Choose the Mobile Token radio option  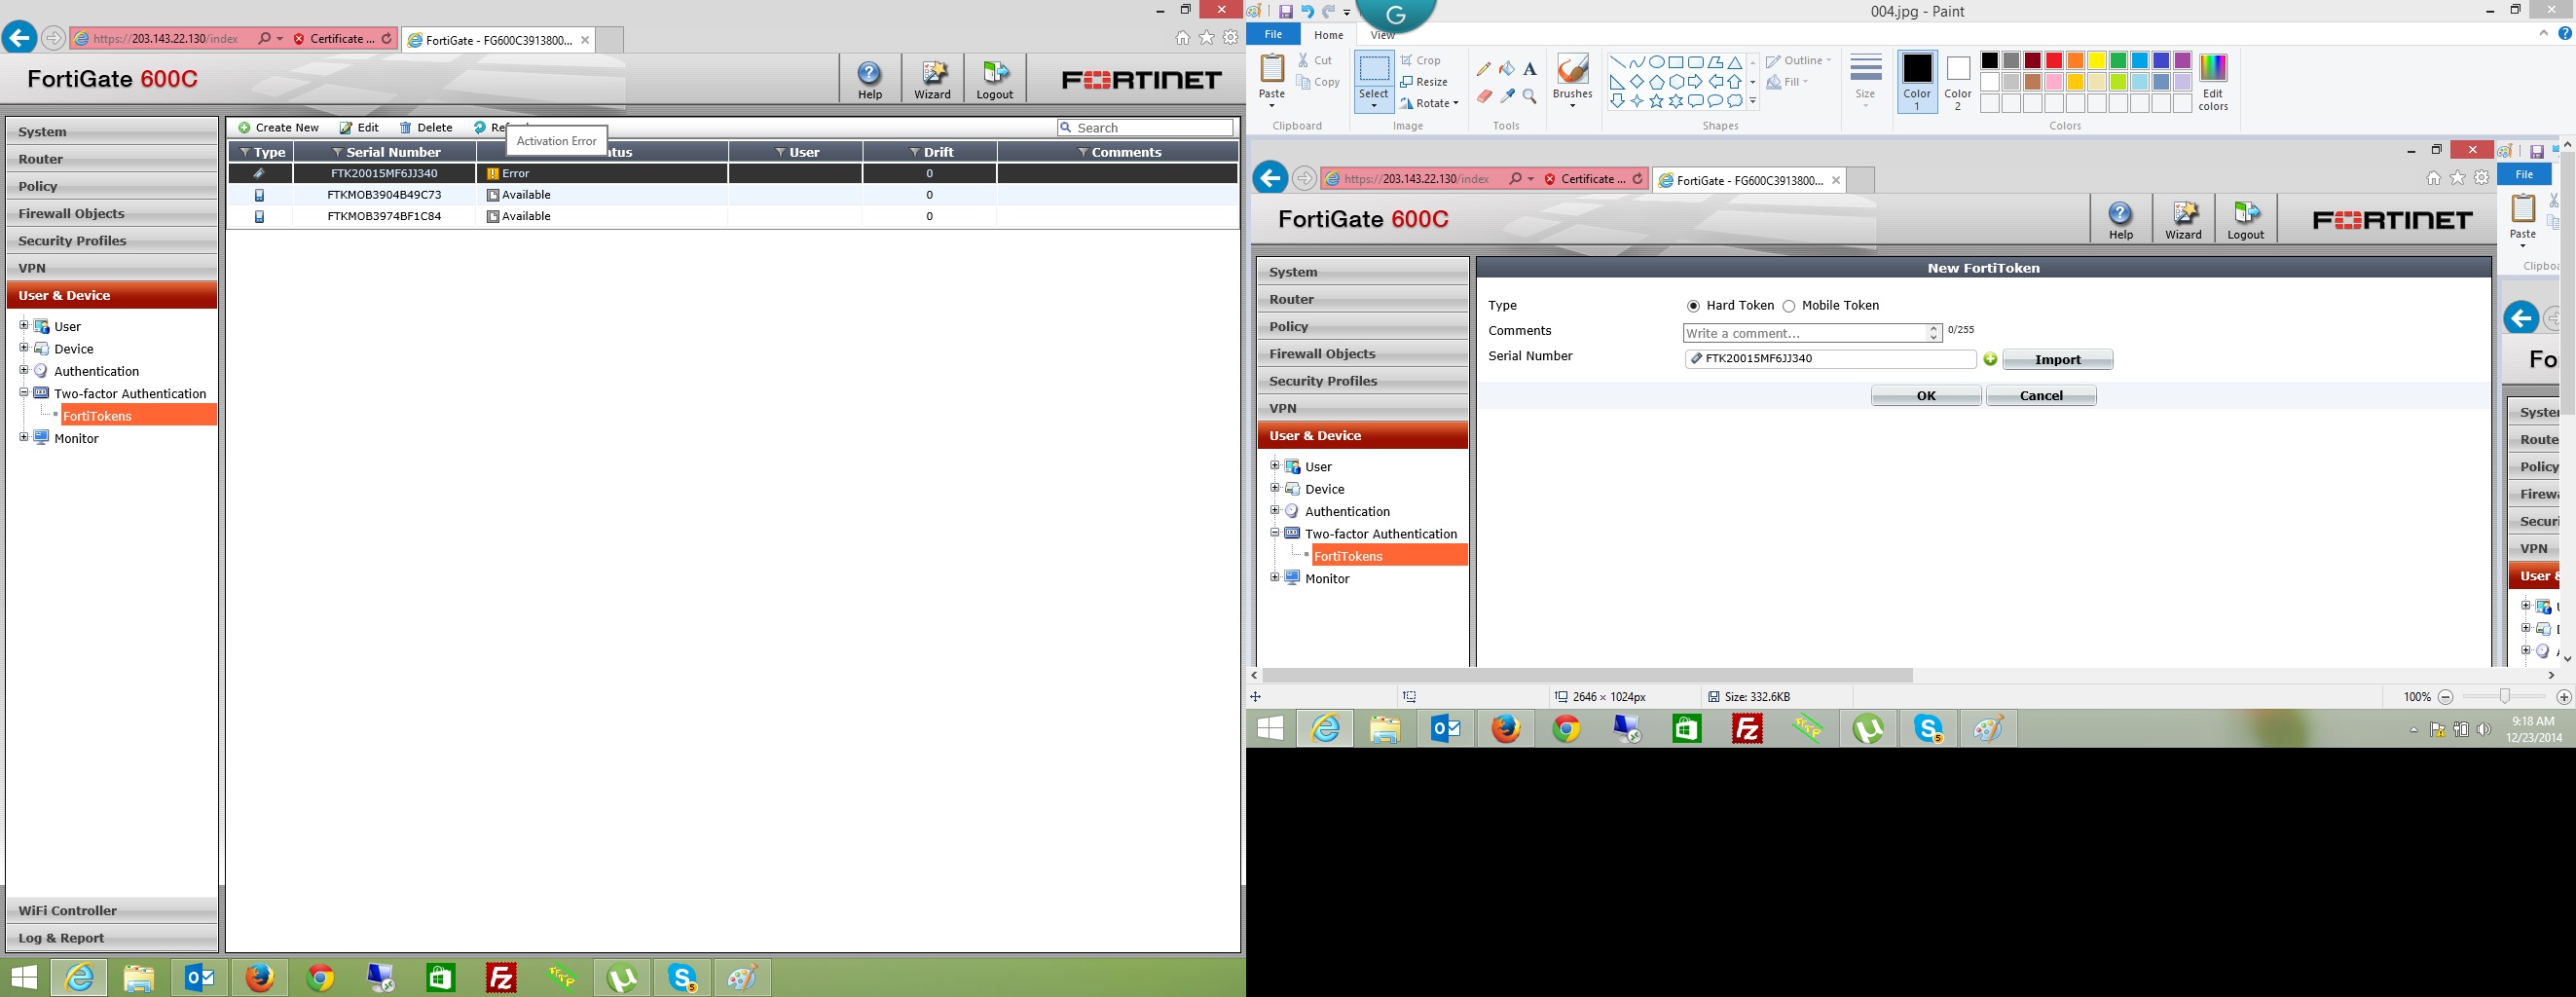pyautogui.click(x=1789, y=306)
